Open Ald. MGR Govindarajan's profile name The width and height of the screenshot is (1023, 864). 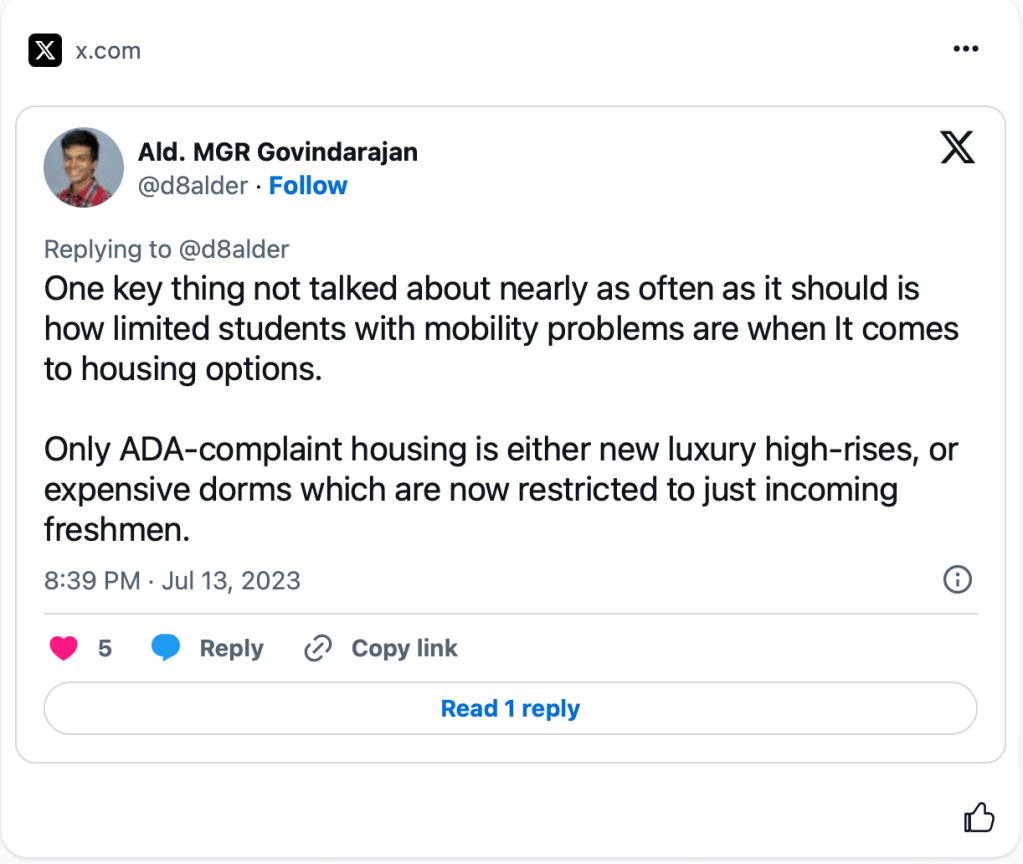pyautogui.click(x=277, y=152)
